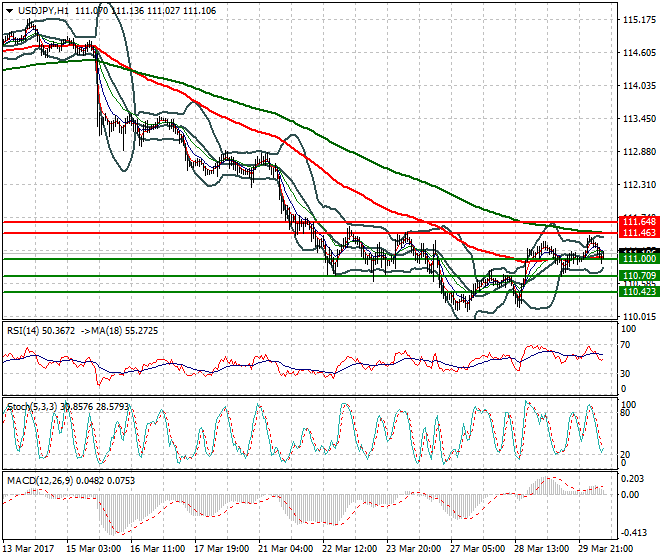Screen dimensions: 660x560
Task: Select the USDJPY,H1 chart title text
Action: tap(43, 11)
